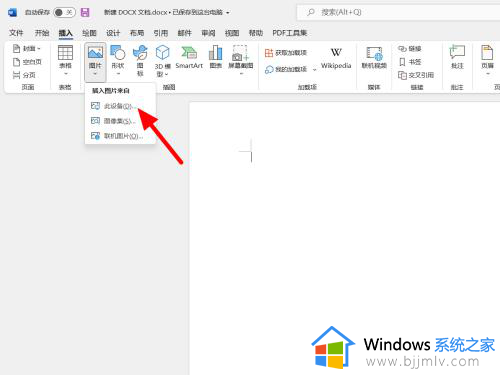
Task: Click 获取加载项 get add-ins
Action: [x=286, y=53]
